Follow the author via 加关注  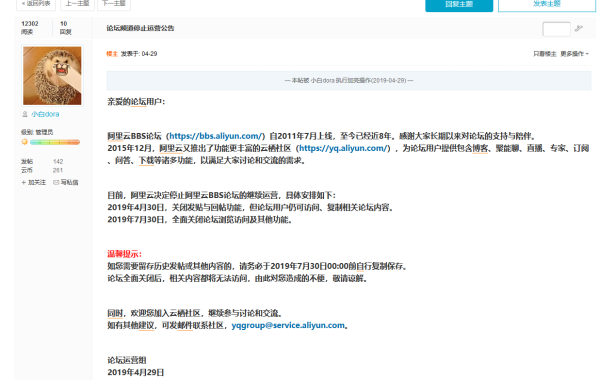[x=37, y=182]
